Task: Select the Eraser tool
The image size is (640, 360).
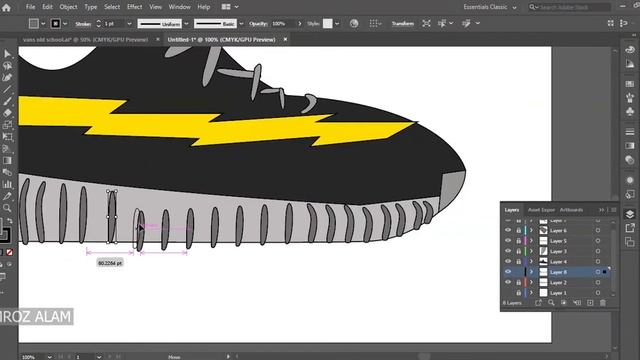Action: point(7,113)
